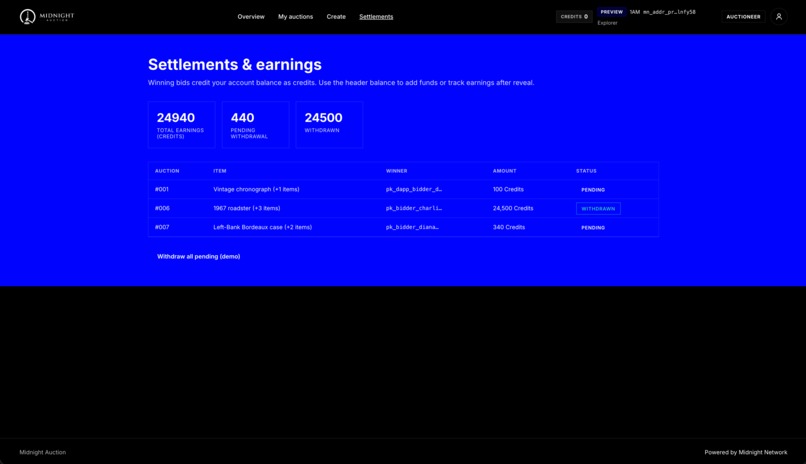Click winner pk_dapp_bidder_d…

pos(414,189)
